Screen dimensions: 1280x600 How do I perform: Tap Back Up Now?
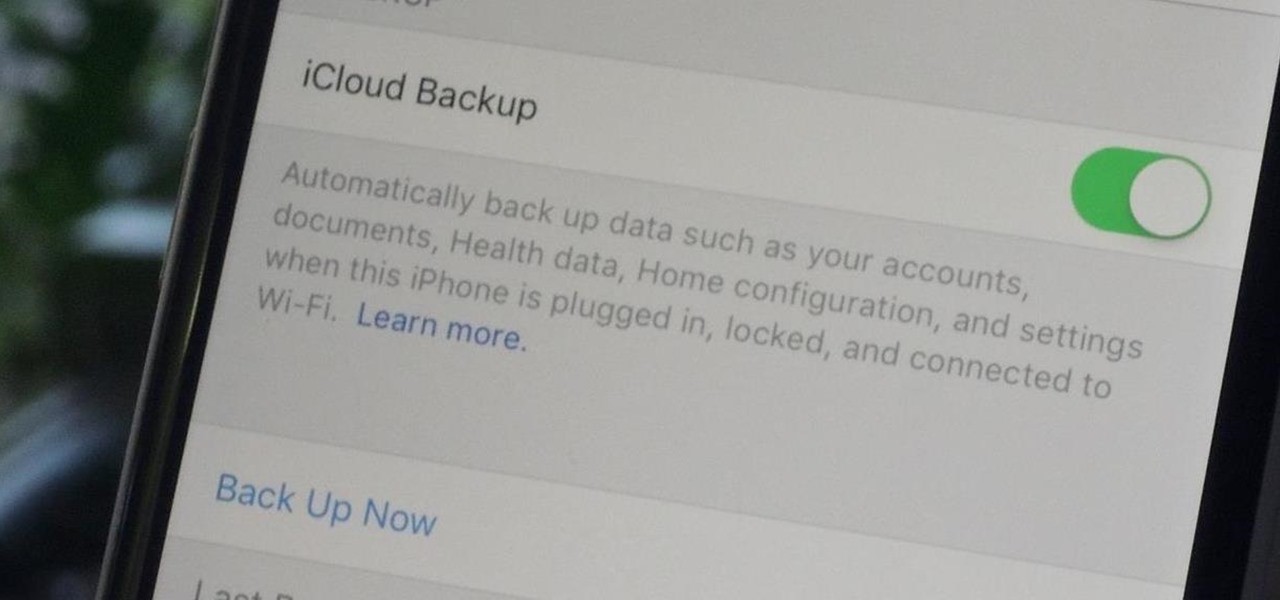[x=326, y=505]
